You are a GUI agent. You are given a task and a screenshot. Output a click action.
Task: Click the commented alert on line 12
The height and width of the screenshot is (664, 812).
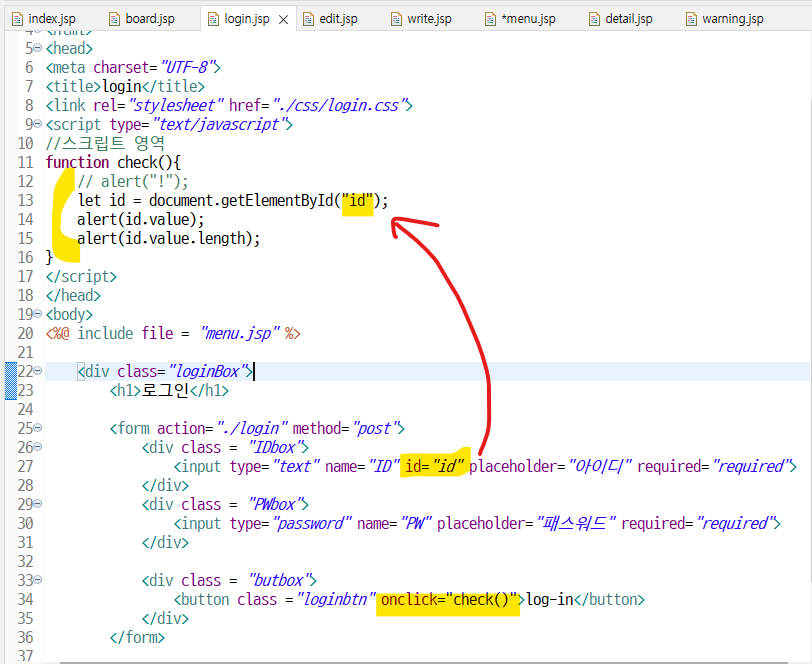[133, 182]
